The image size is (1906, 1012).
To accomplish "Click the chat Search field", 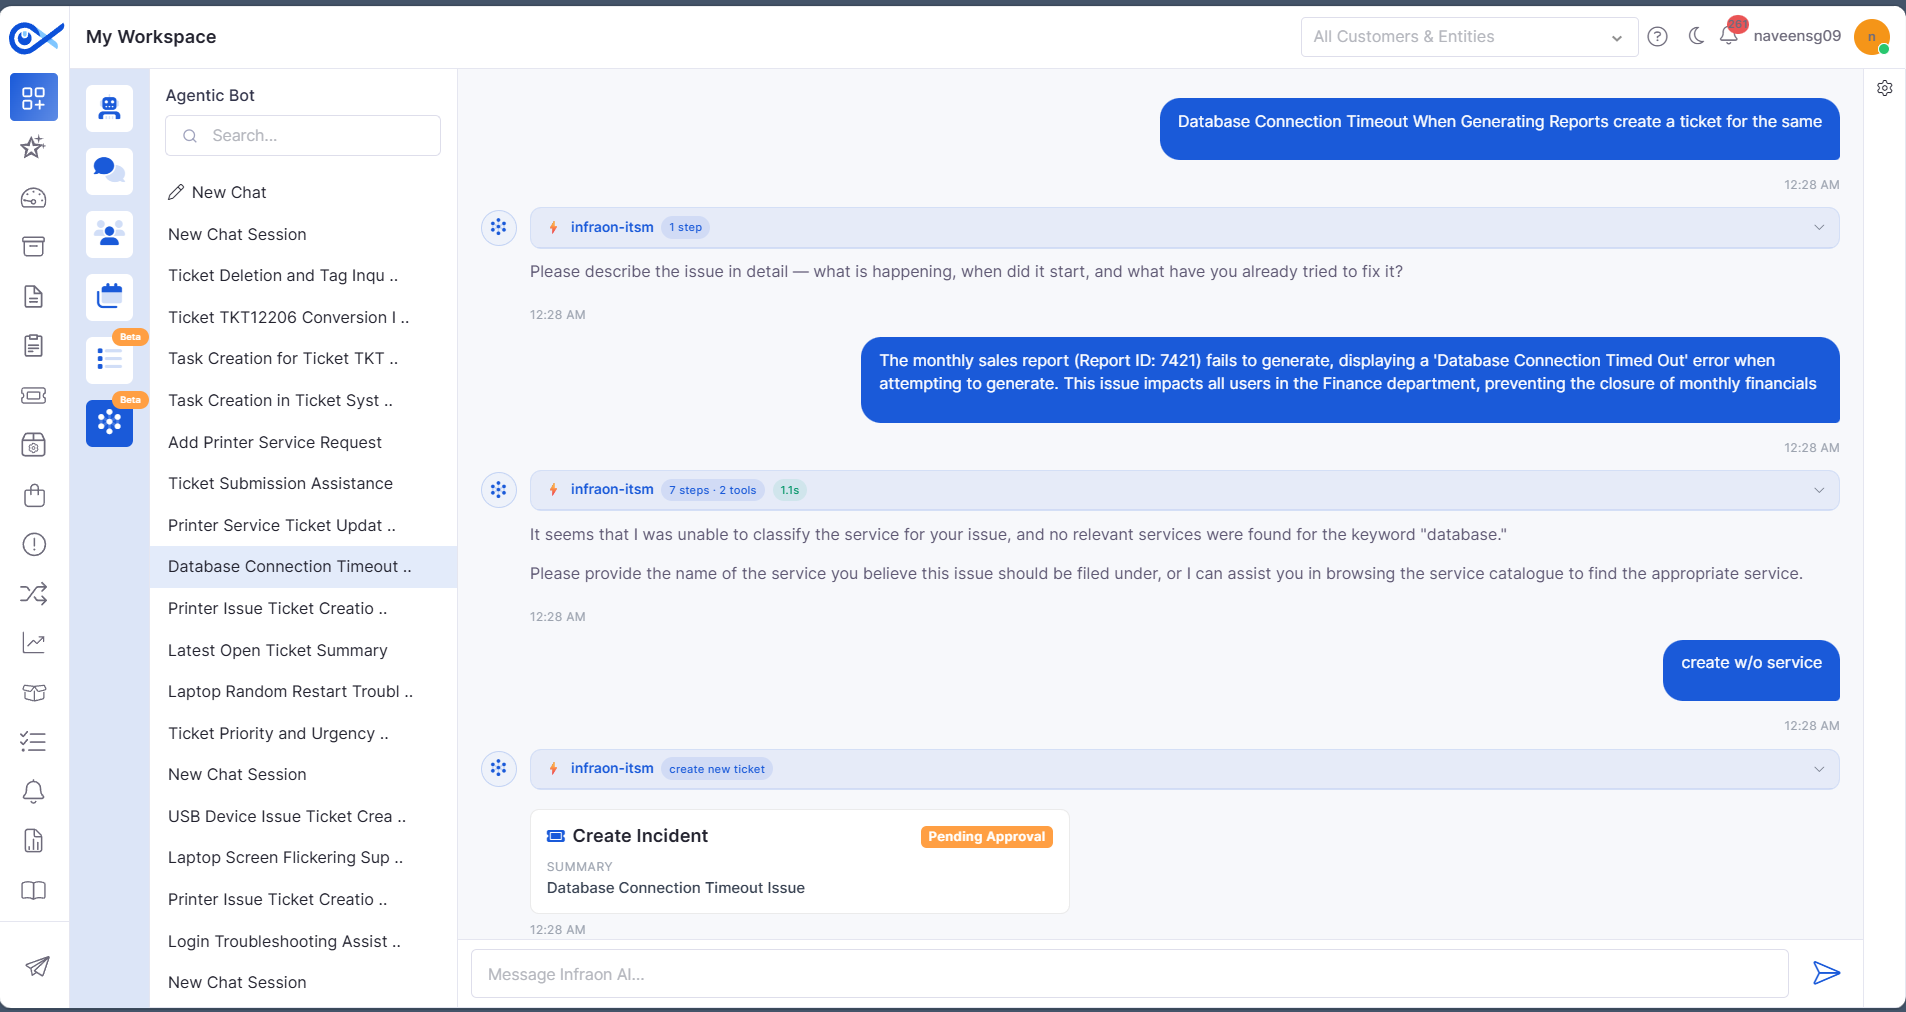I will pos(303,136).
